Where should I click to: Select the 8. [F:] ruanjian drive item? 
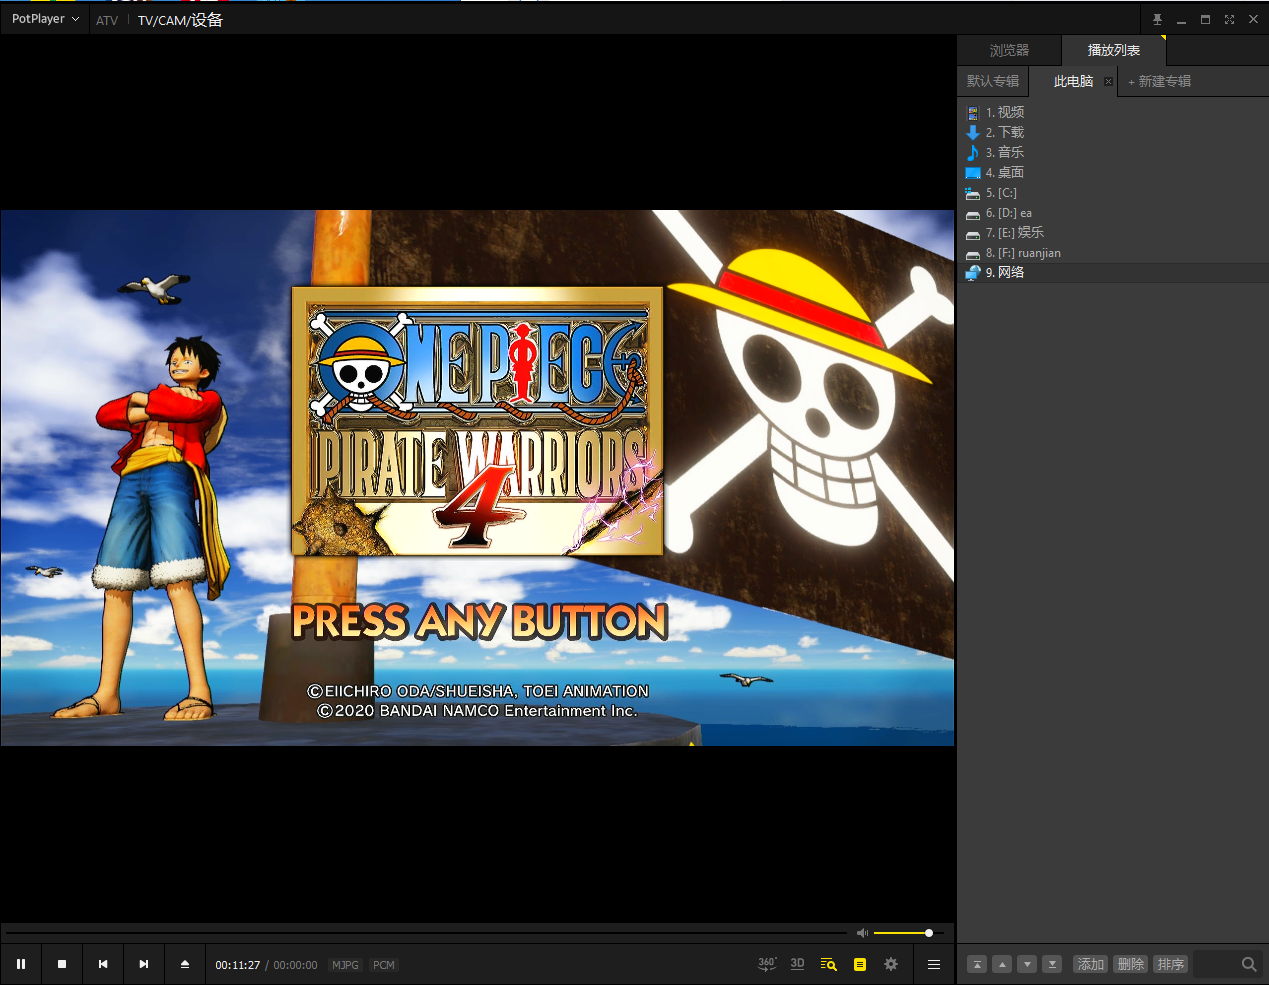tap(1112, 252)
